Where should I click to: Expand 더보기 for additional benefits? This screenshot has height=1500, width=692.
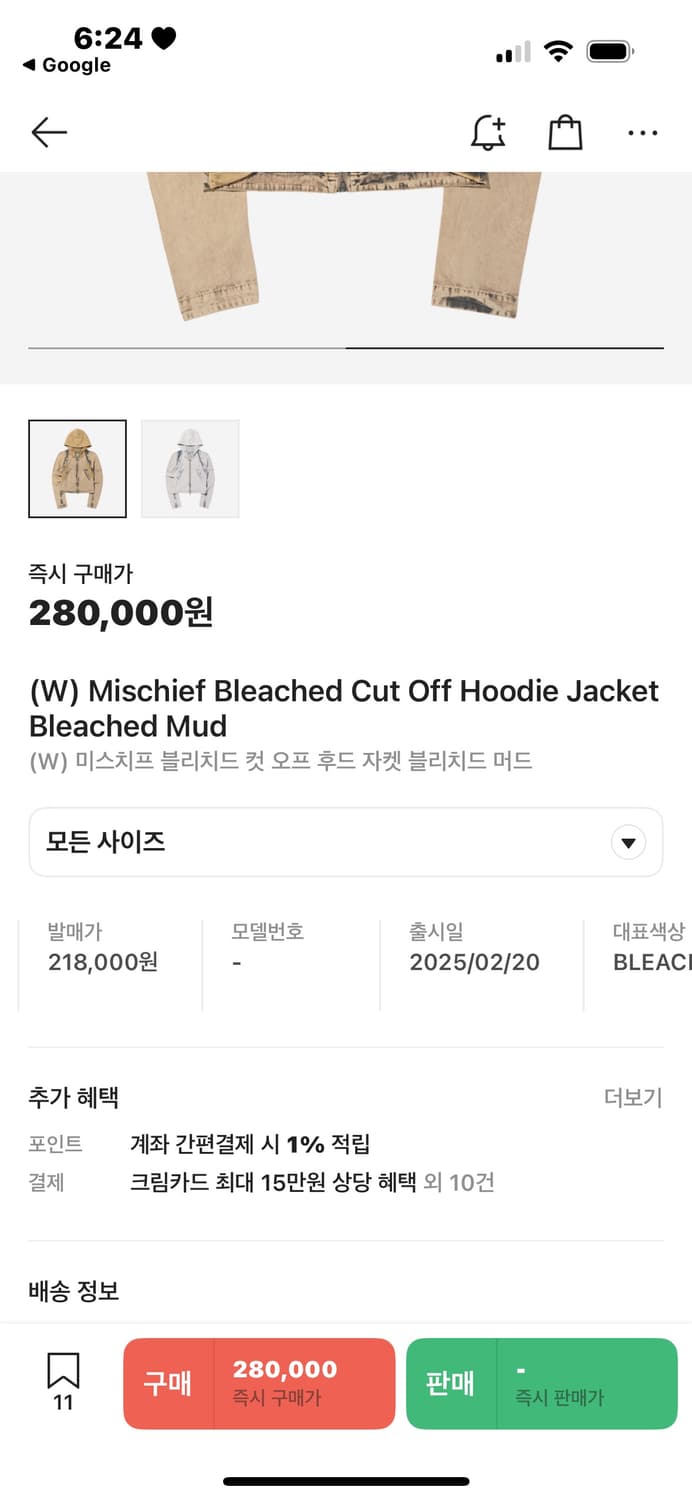click(633, 1097)
